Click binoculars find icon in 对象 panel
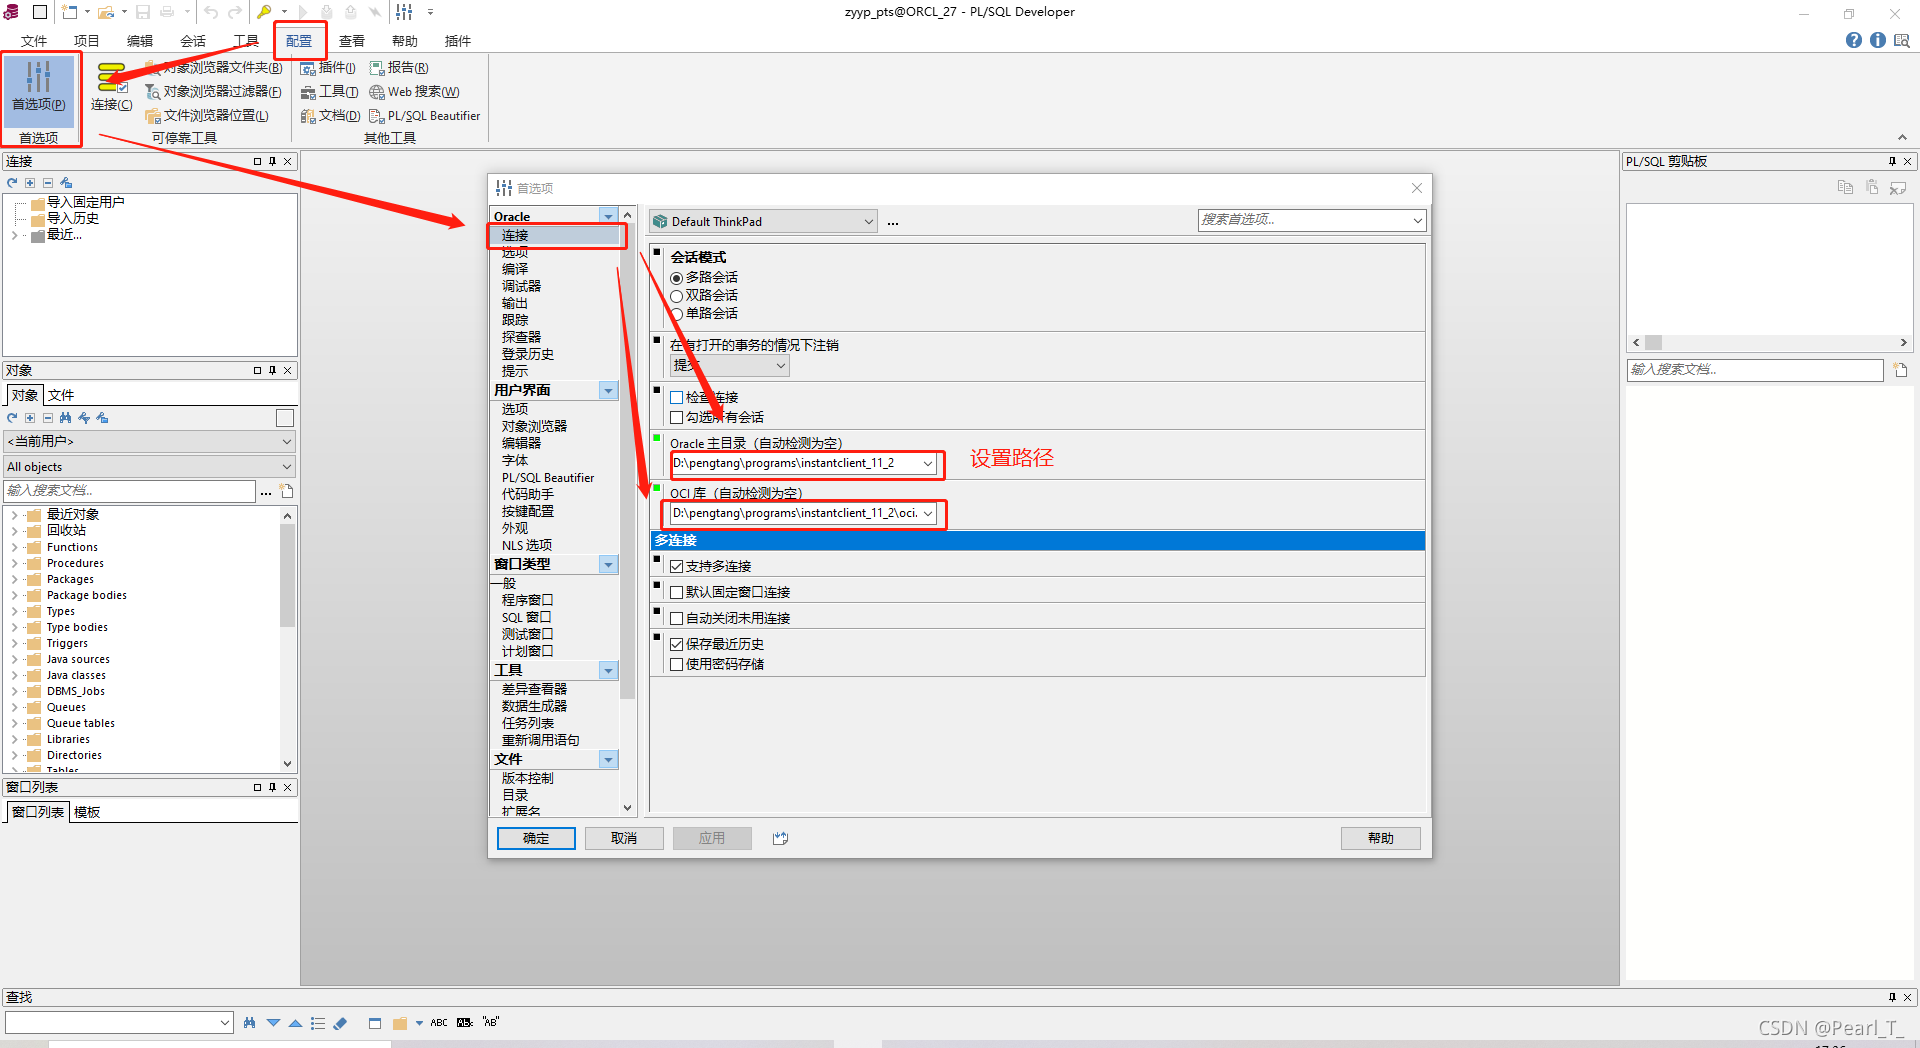 [66, 417]
